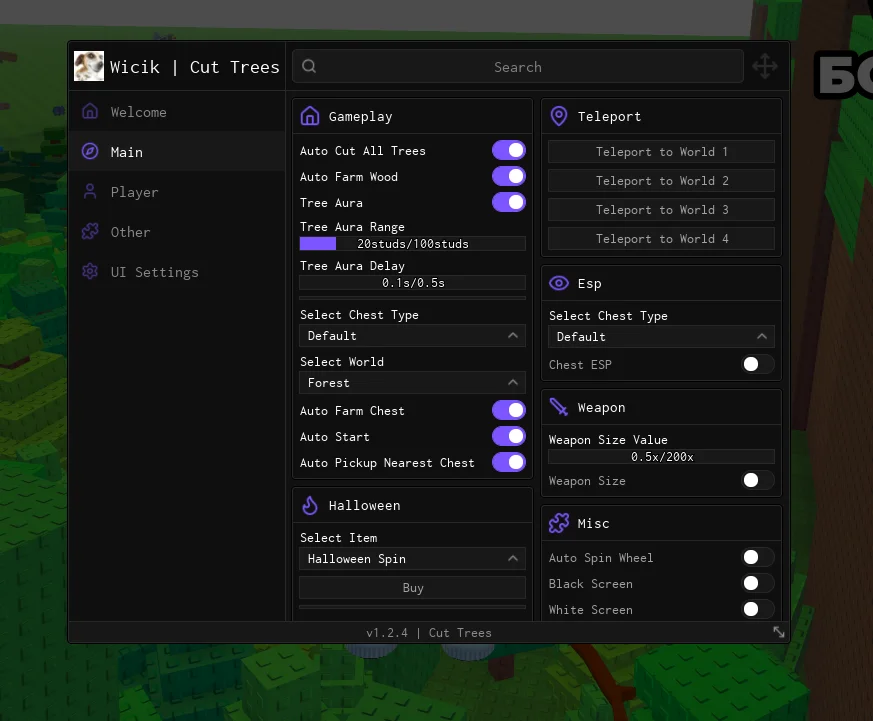873x721 pixels.
Task: Open the Halloween Spin item dropdown
Action: click(412, 559)
